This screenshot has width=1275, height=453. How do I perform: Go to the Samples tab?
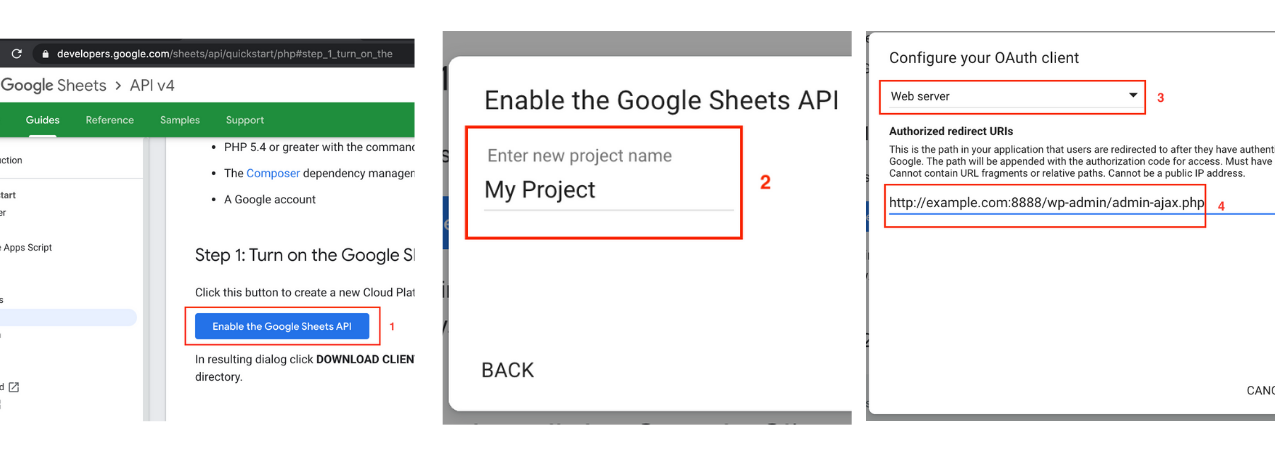tap(180, 120)
